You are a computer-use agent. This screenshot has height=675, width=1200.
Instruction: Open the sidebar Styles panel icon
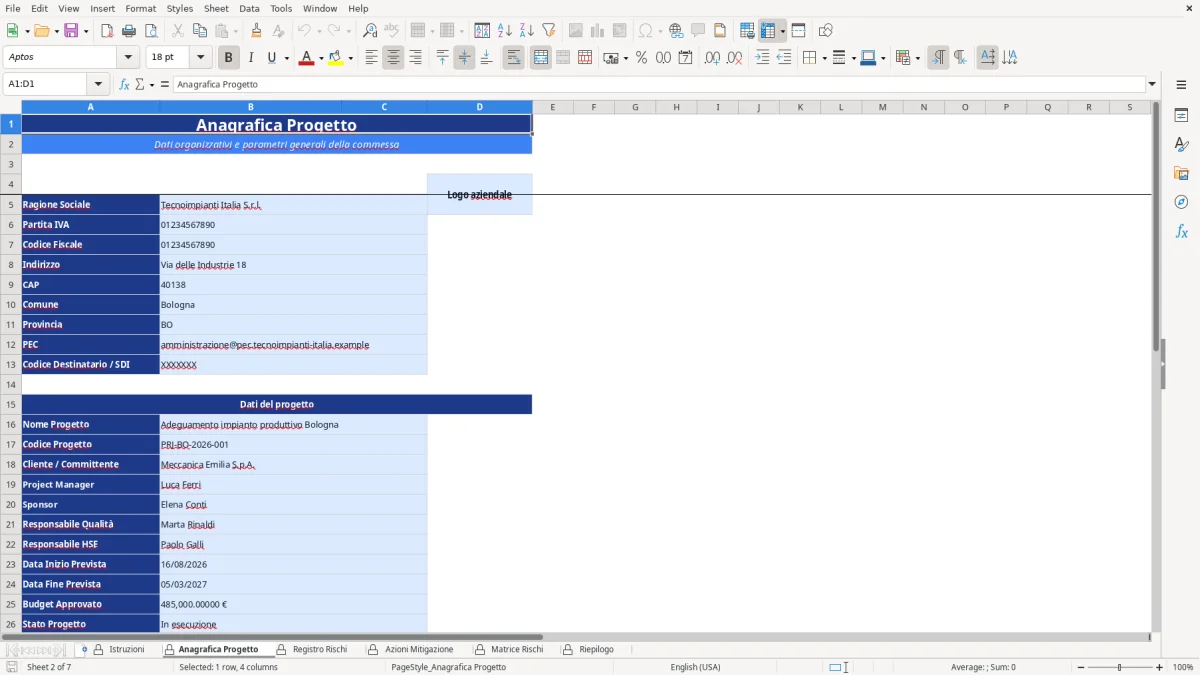pyautogui.click(x=1181, y=145)
